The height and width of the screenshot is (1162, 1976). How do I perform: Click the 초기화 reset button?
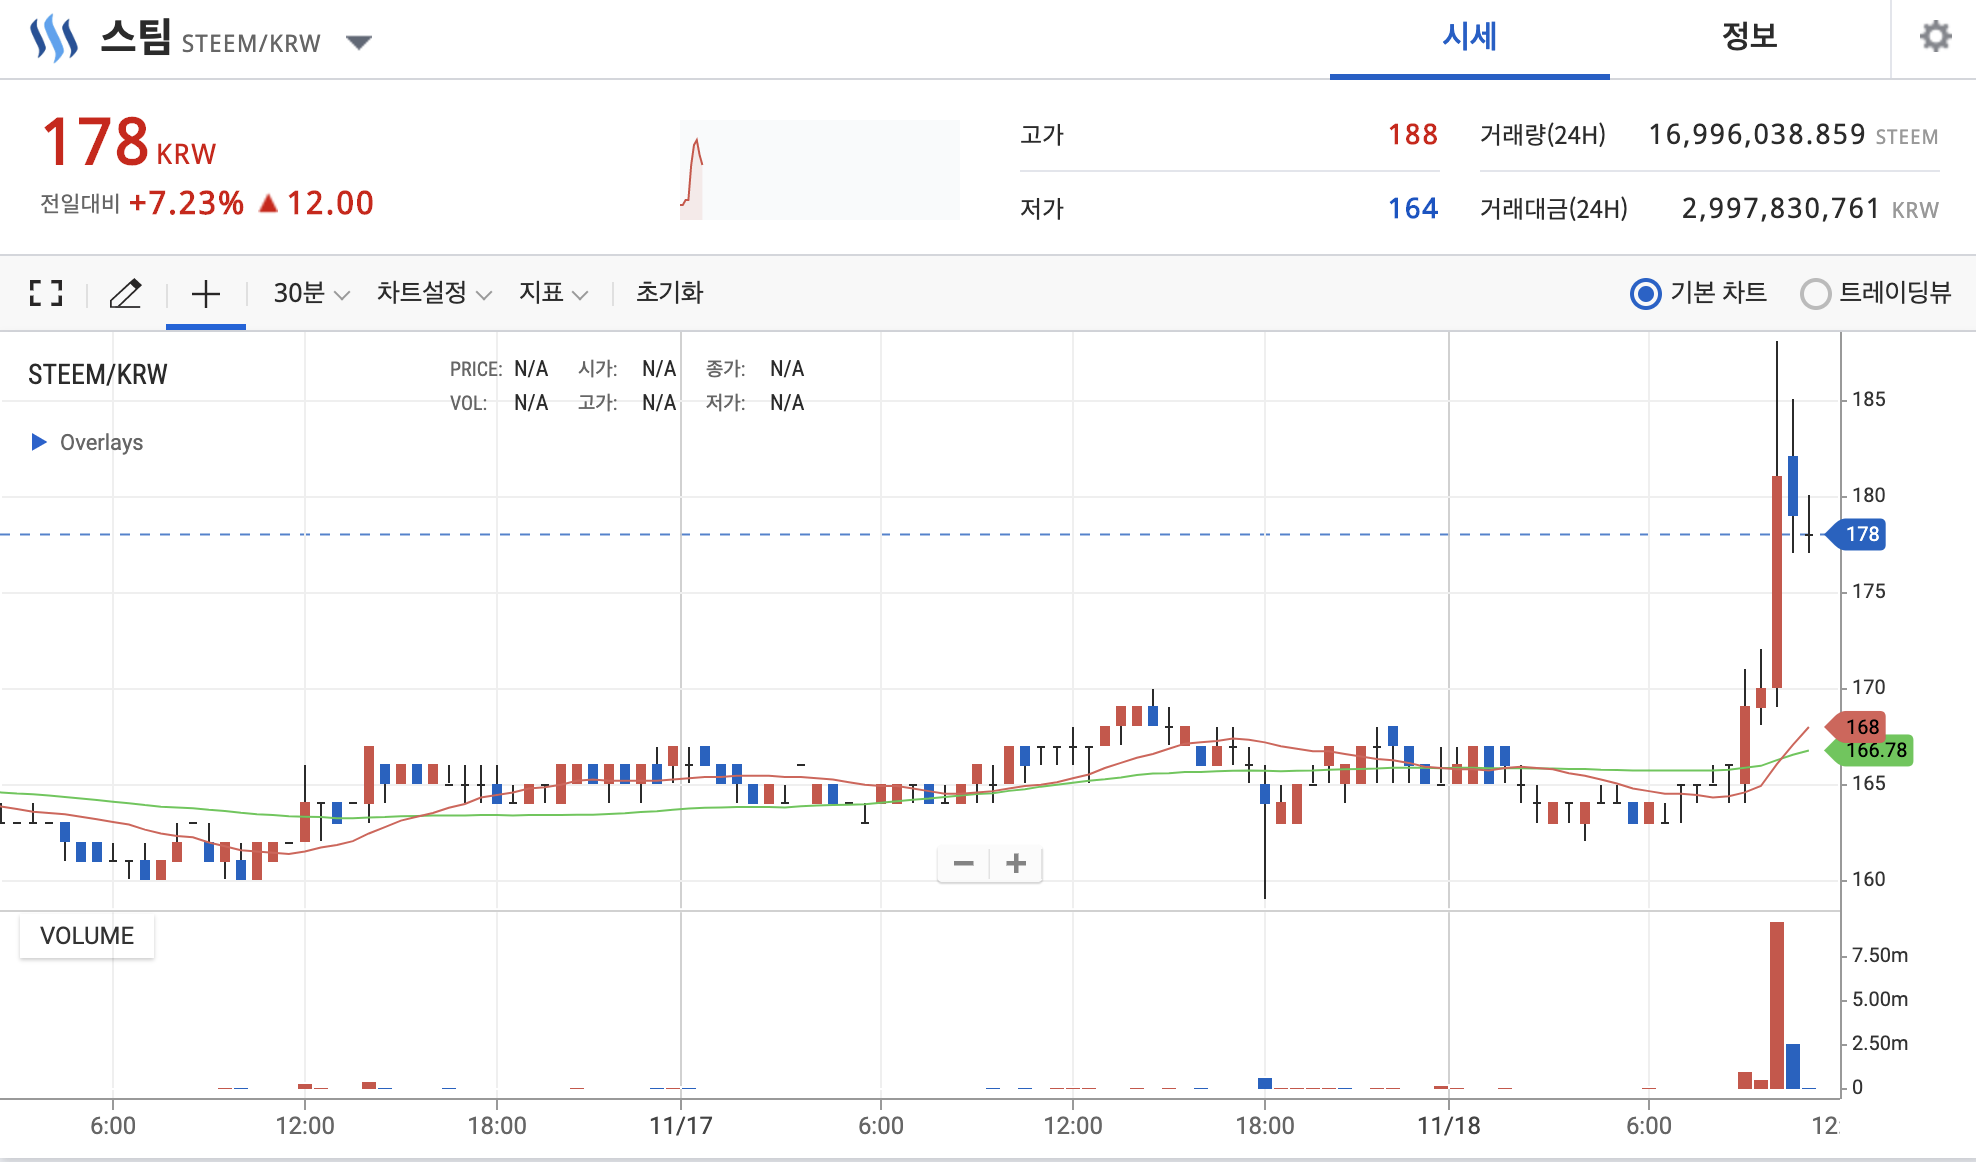point(669,293)
